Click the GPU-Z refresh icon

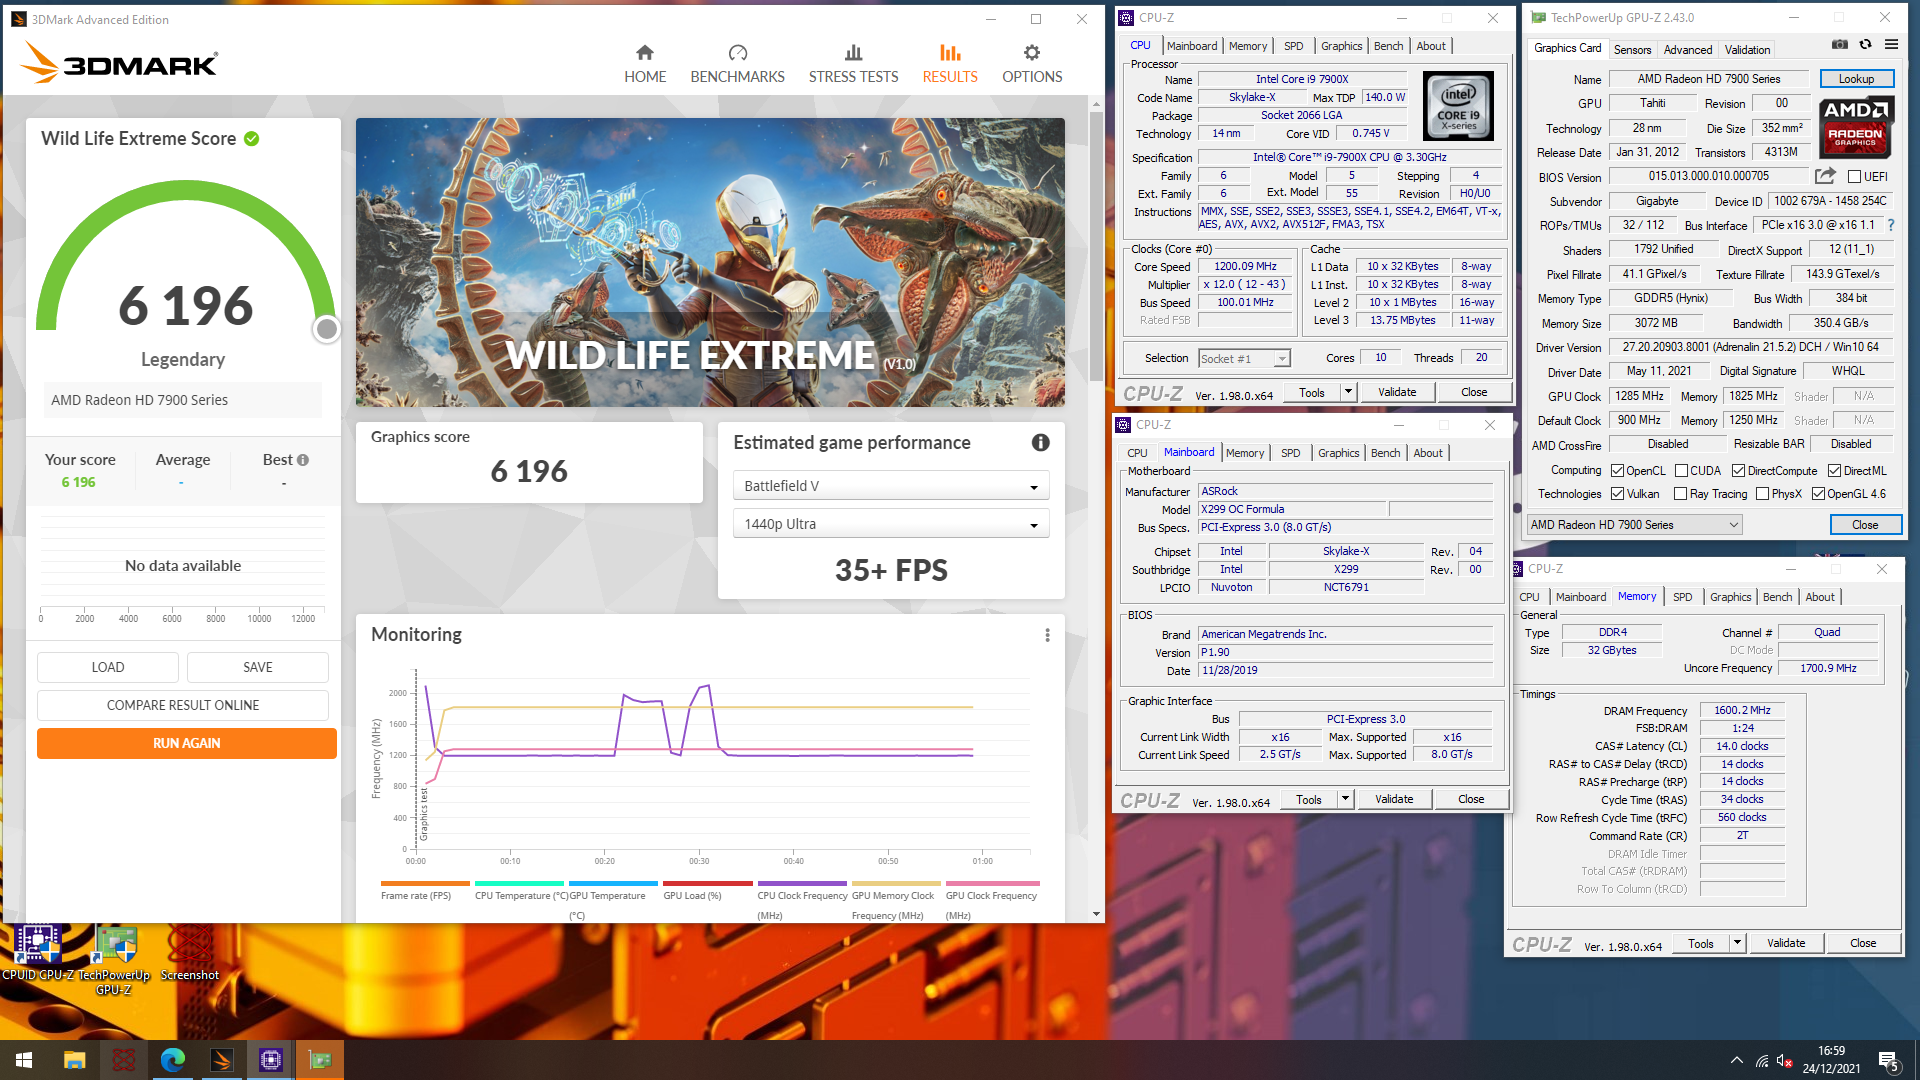pyautogui.click(x=1865, y=45)
